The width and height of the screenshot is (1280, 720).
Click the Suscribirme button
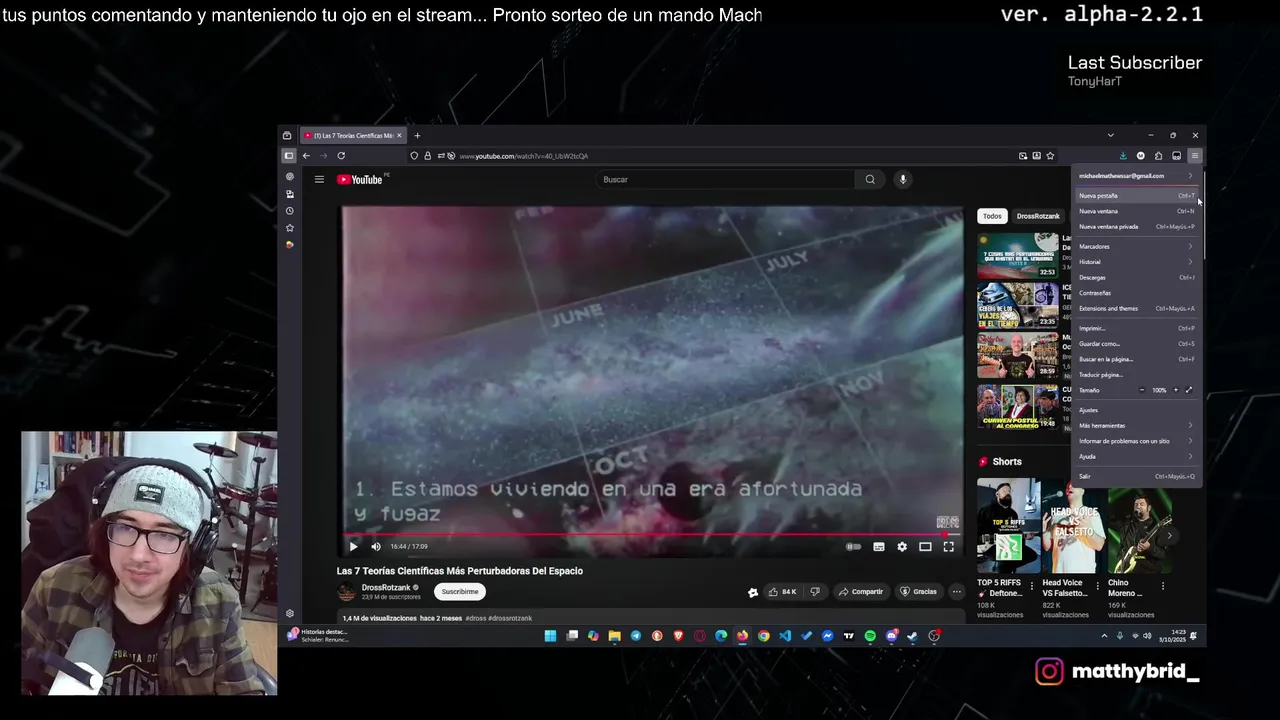click(x=460, y=592)
